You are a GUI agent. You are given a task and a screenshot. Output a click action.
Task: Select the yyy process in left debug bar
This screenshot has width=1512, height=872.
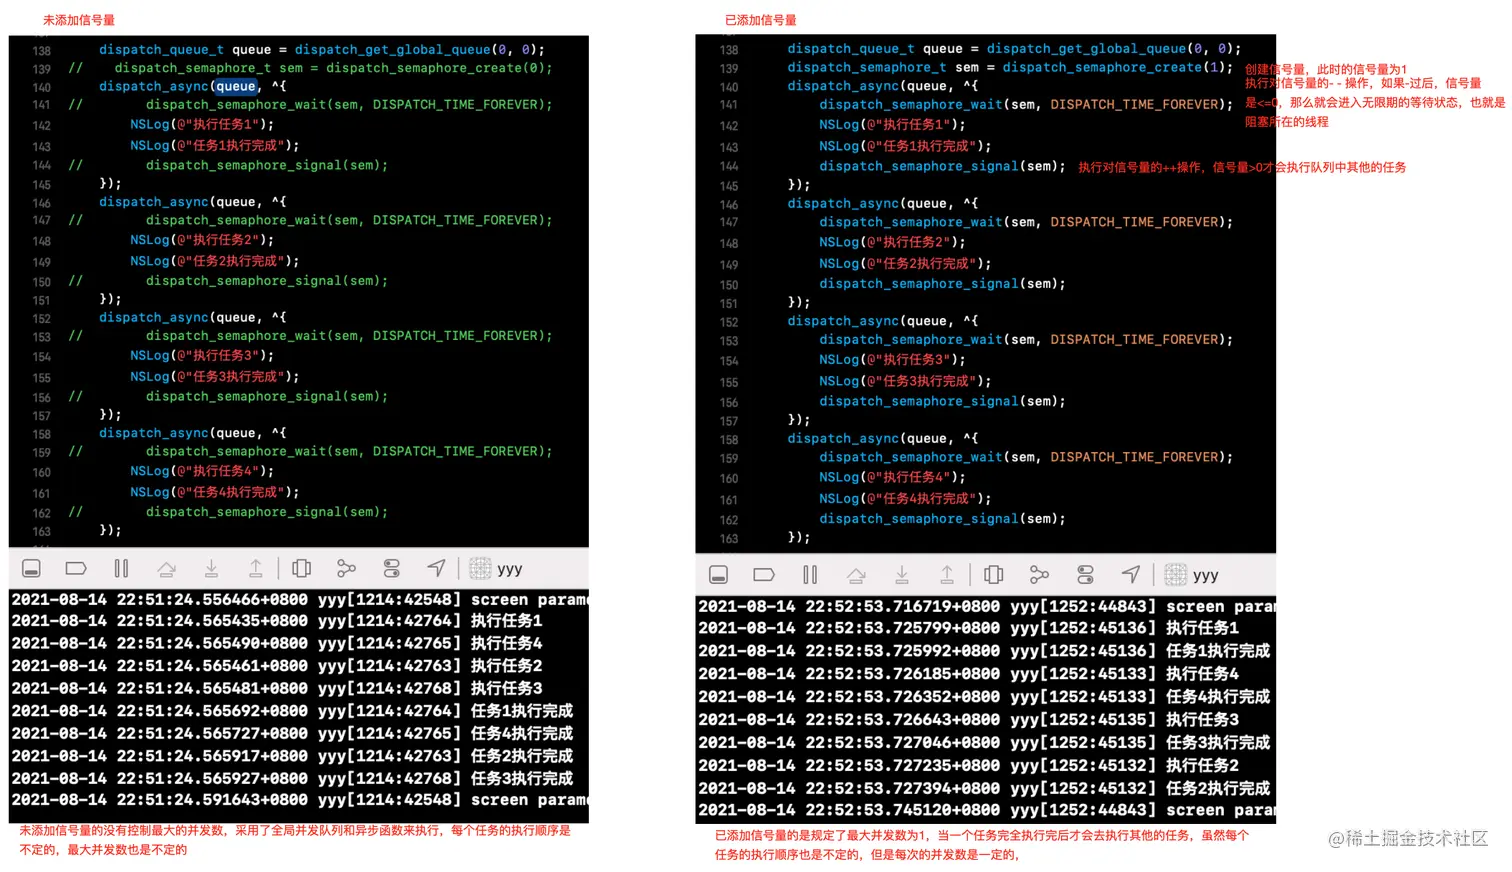pos(496,569)
